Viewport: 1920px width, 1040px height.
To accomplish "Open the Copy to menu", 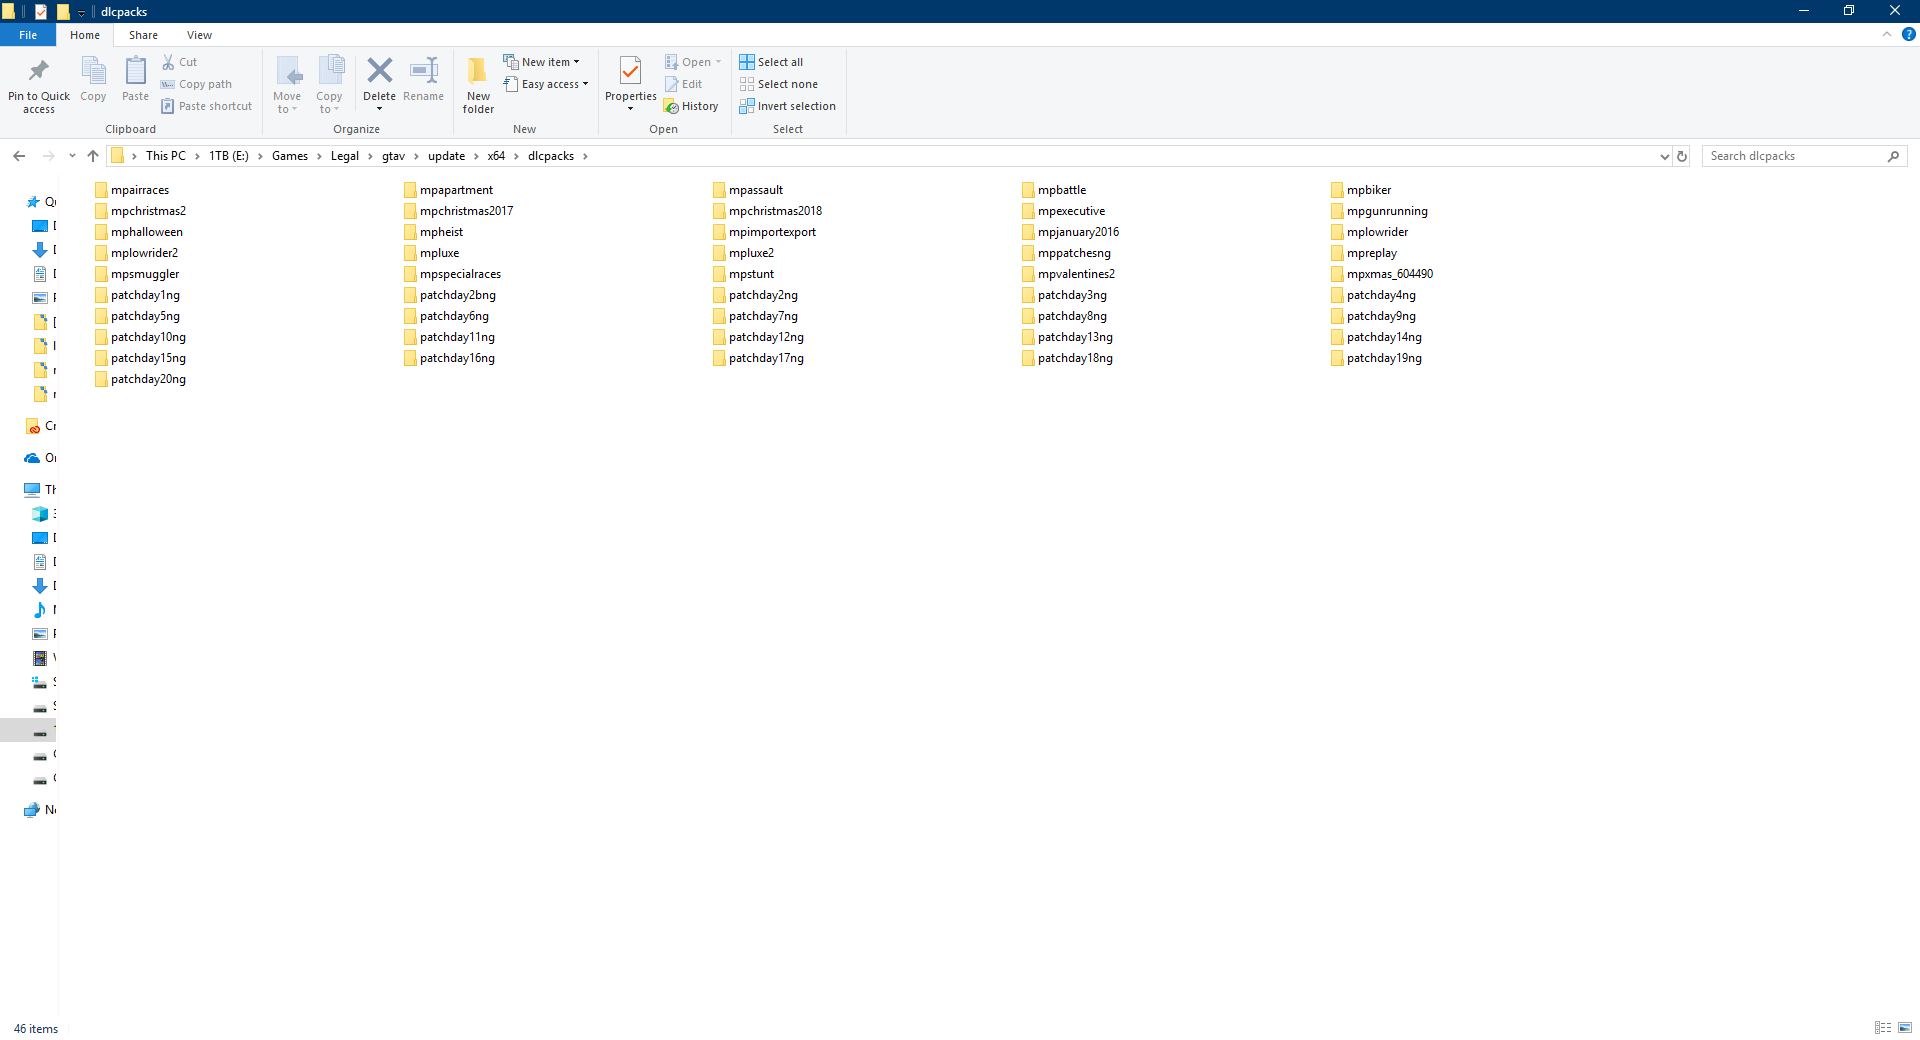I will (x=329, y=85).
